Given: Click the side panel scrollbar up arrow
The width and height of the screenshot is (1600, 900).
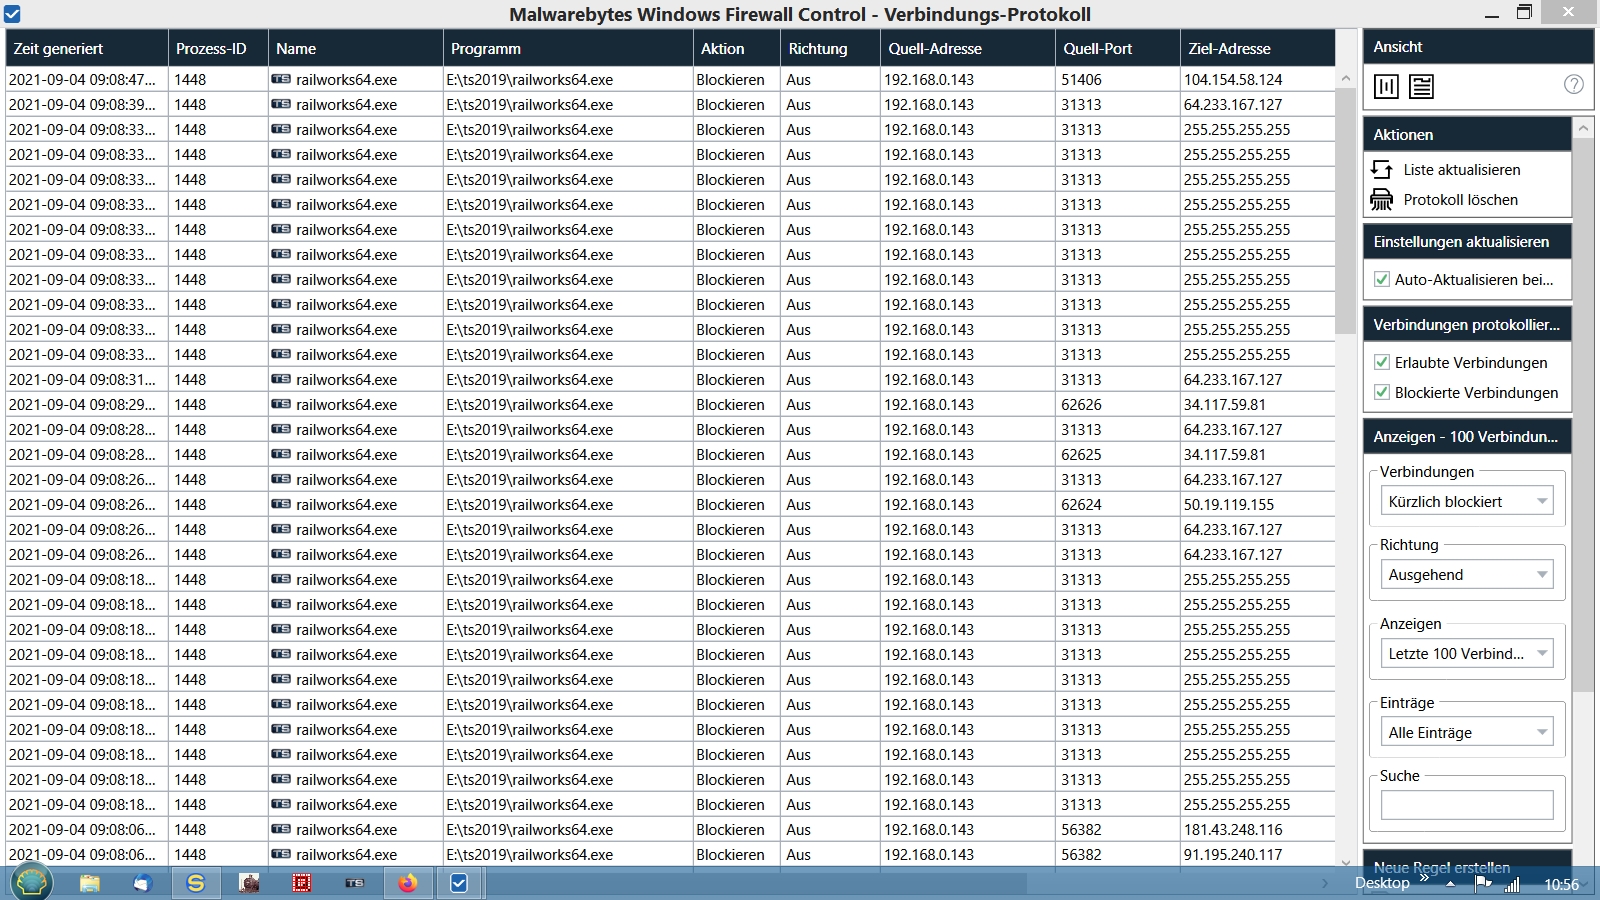Looking at the screenshot, I should 1583,128.
